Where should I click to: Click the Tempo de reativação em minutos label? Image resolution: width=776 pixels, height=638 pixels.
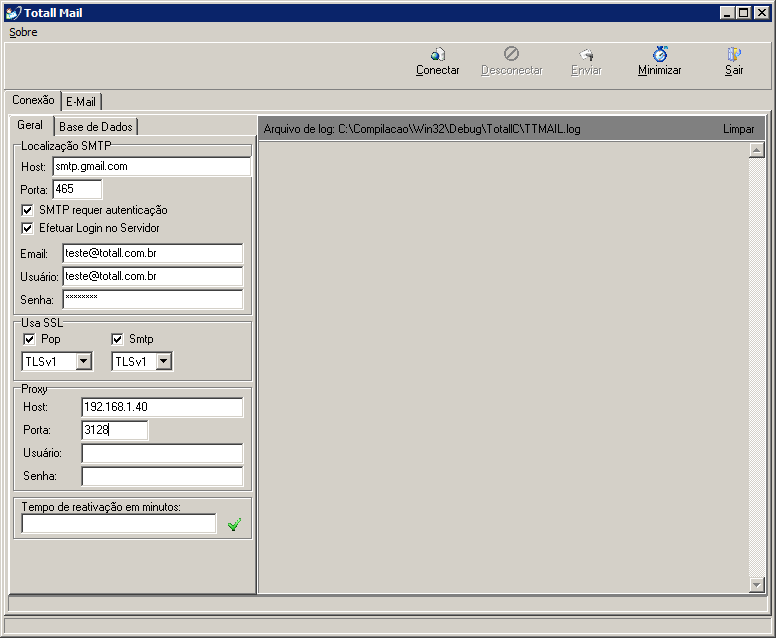[101, 507]
